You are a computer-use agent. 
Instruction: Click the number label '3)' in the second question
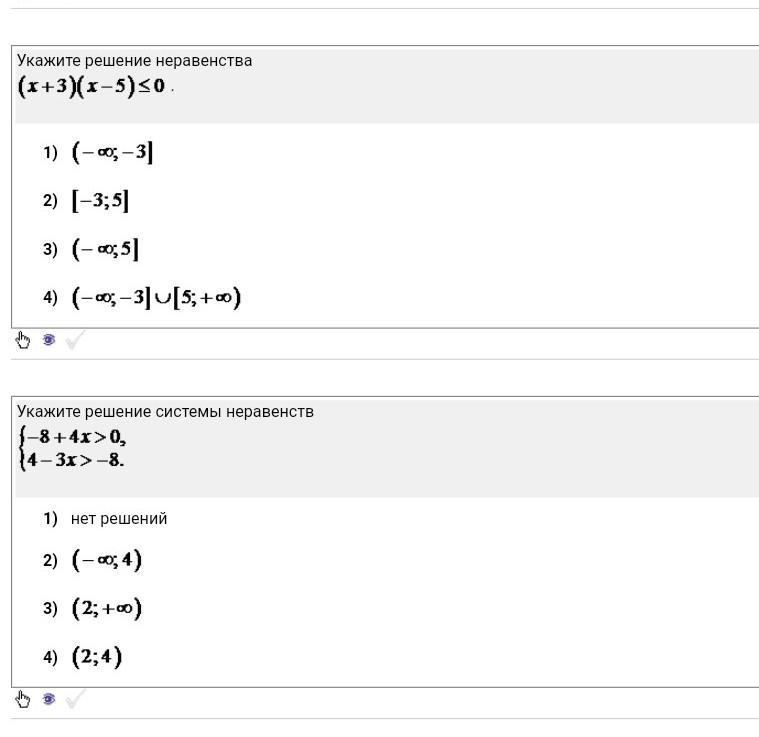50,608
